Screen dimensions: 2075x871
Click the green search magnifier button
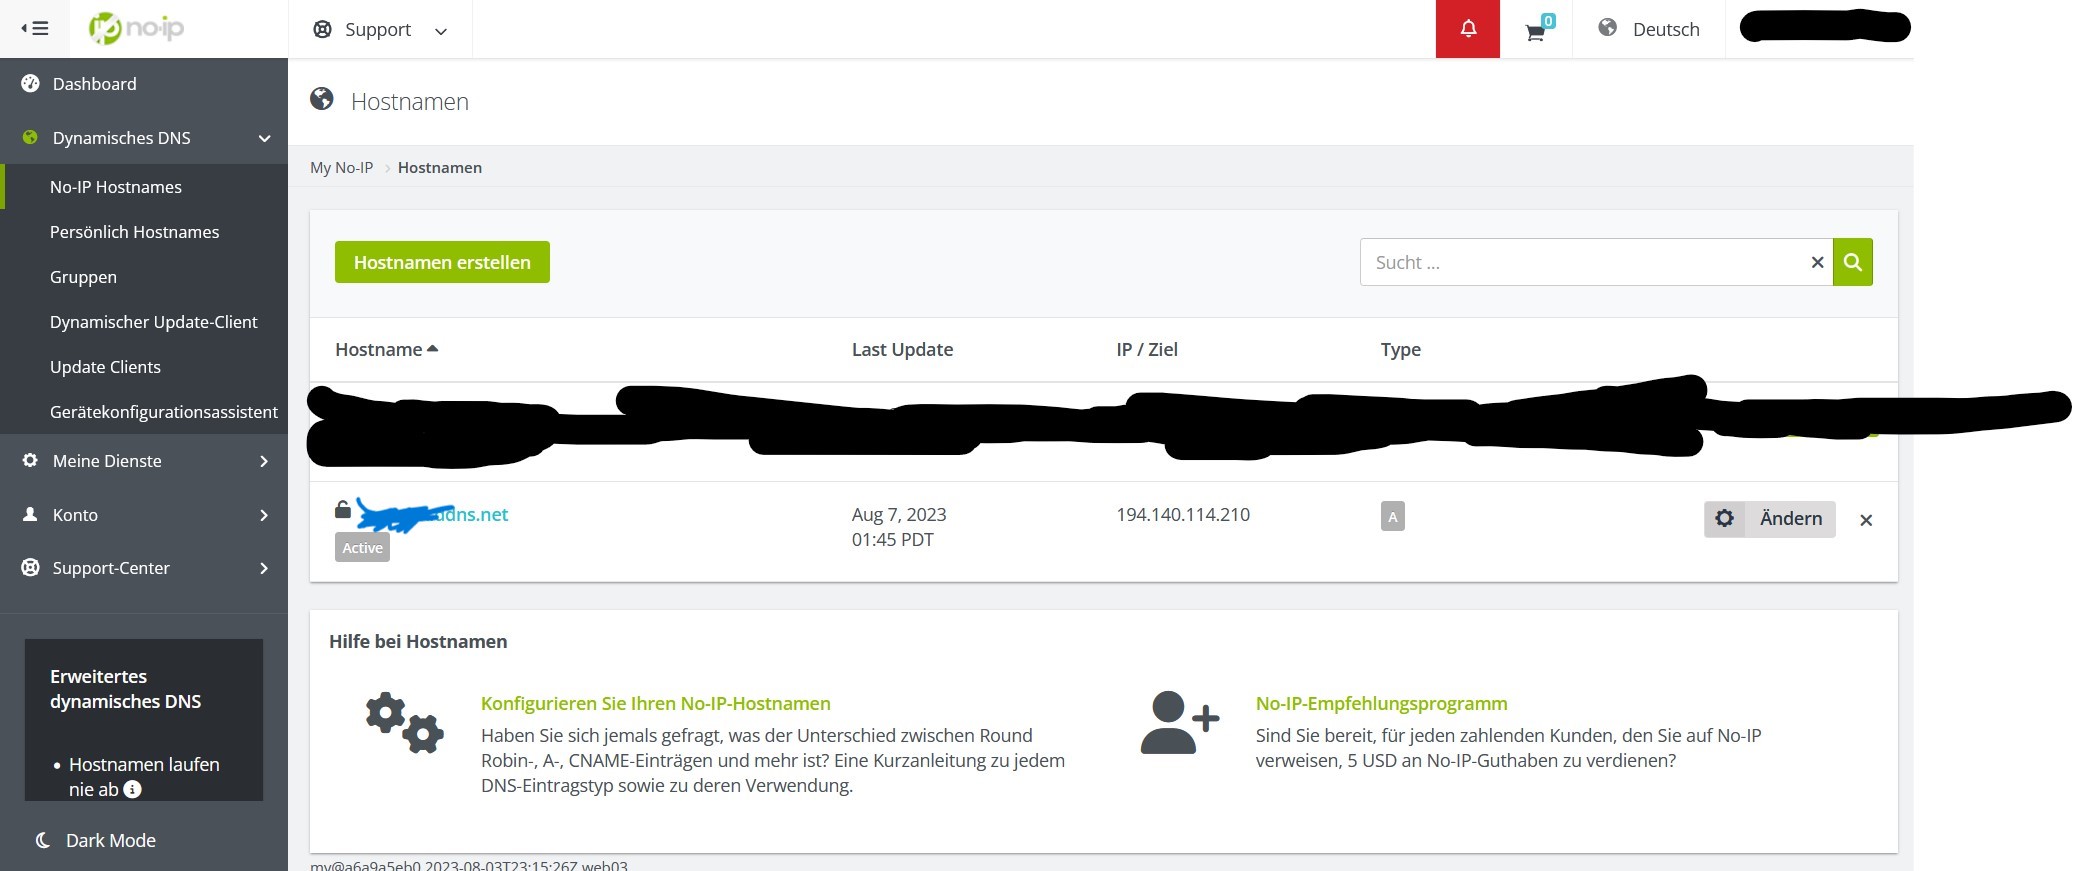pyautogui.click(x=1852, y=262)
